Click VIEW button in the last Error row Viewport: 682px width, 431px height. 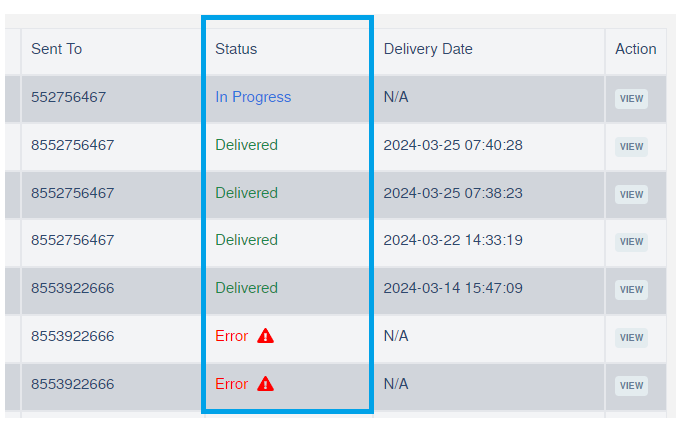click(x=631, y=386)
